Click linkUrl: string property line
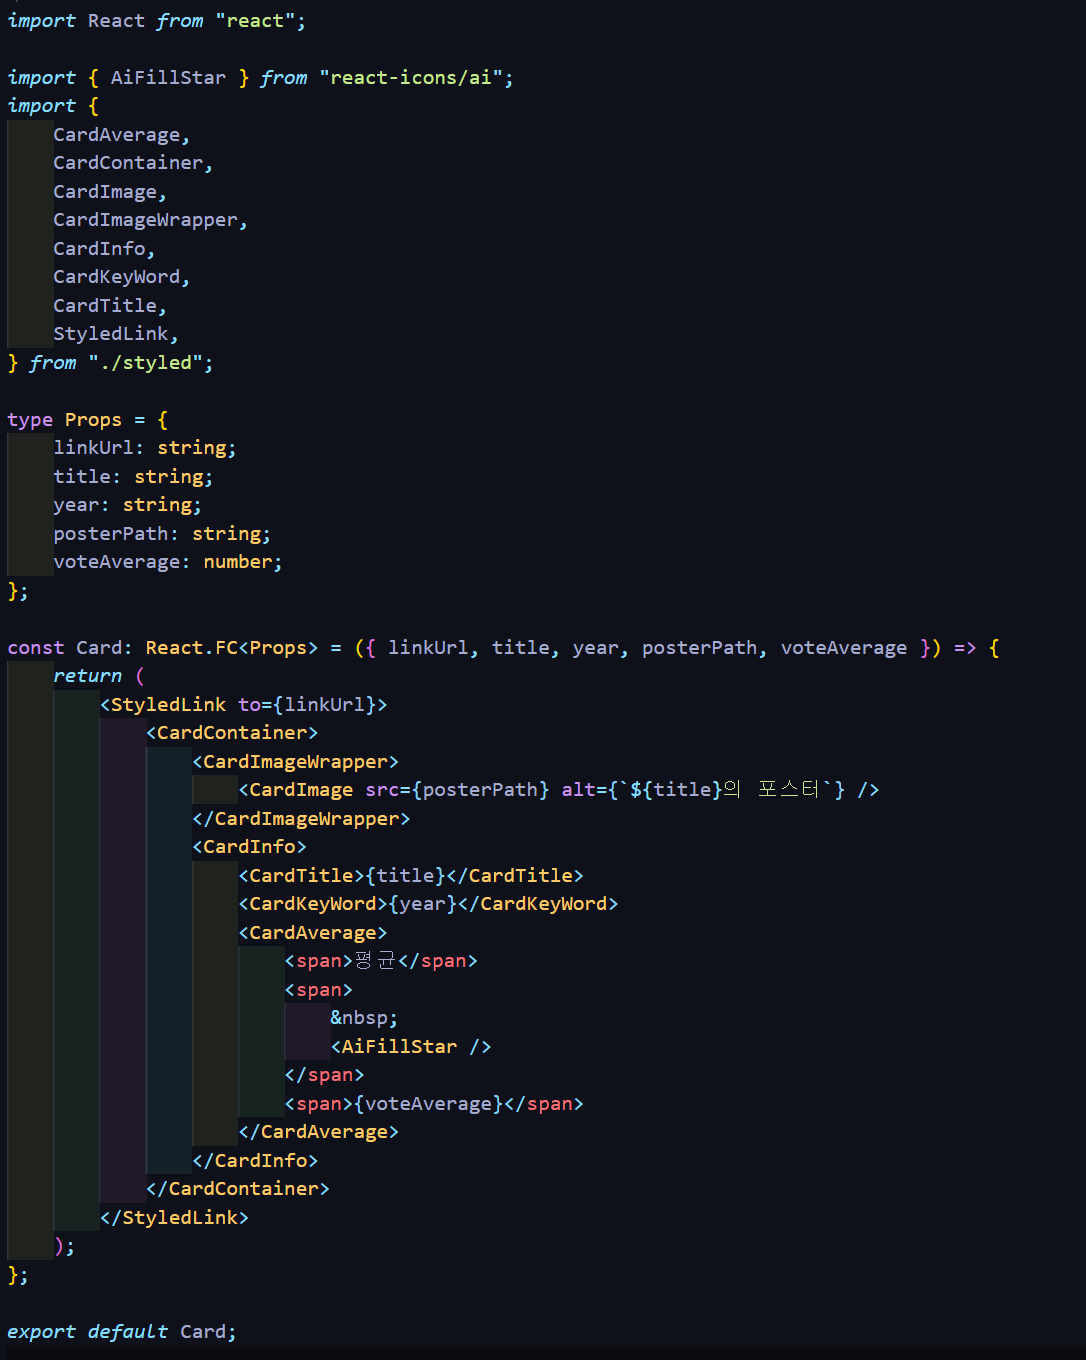The image size is (1086, 1360). (x=145, y=448)
